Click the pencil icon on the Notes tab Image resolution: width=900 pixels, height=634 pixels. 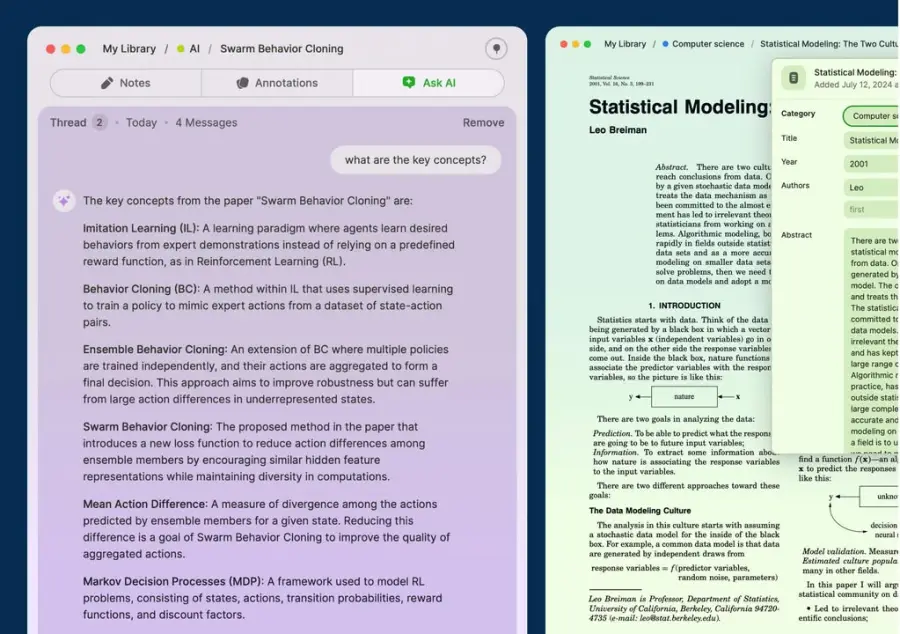pyautogui.click(x=107, y=83)
